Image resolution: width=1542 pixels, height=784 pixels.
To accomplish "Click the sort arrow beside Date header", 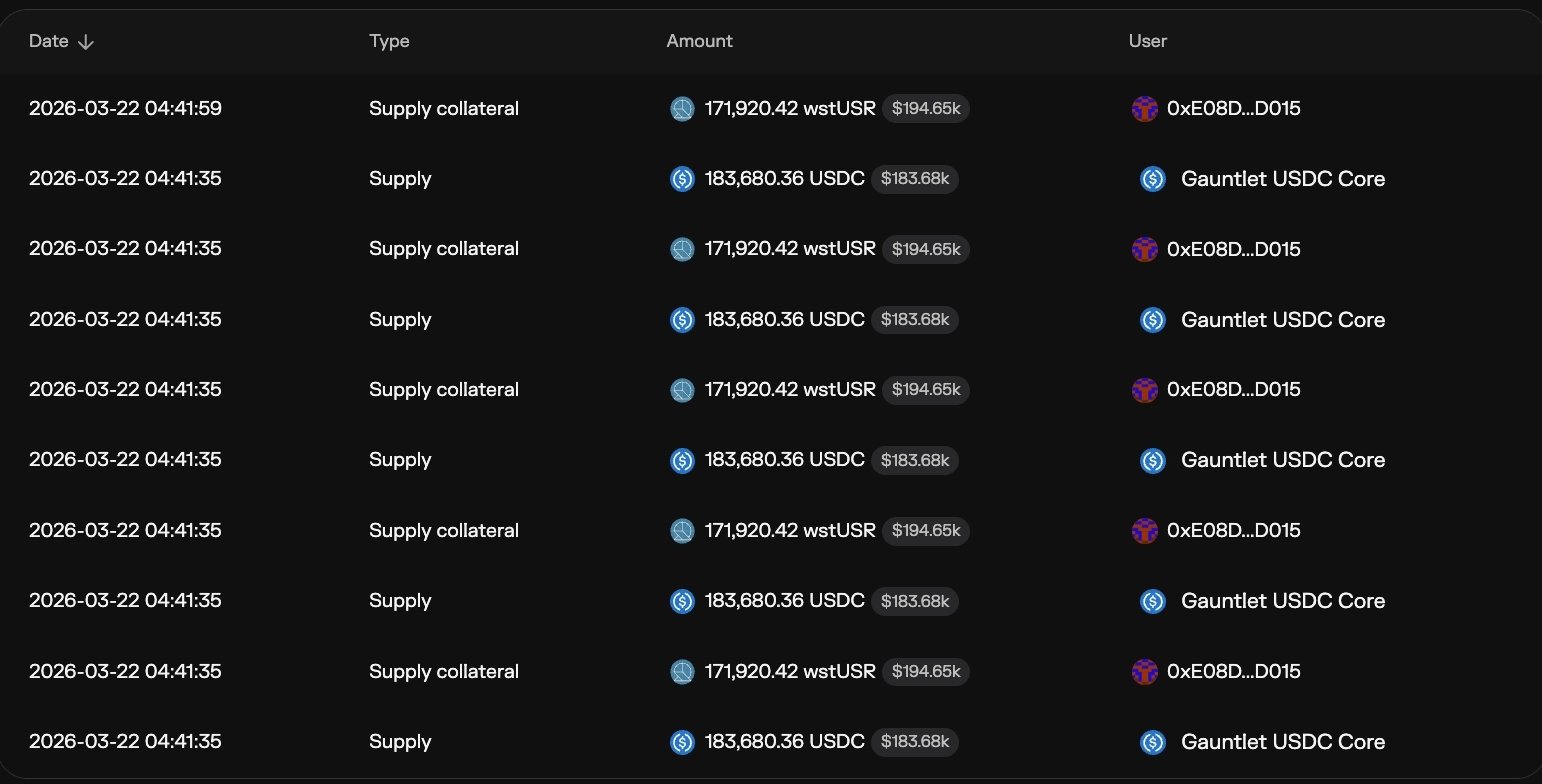I will click(86, 42).
